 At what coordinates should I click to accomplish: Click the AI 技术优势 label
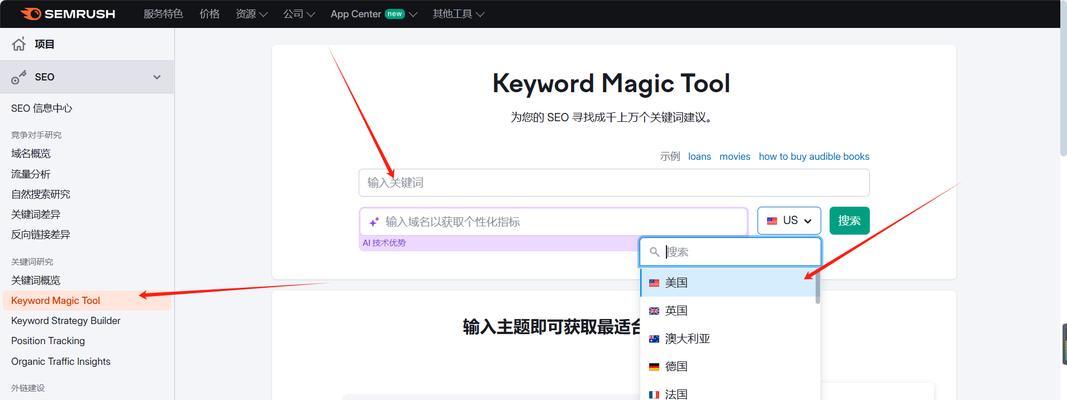tap(384, 243)
